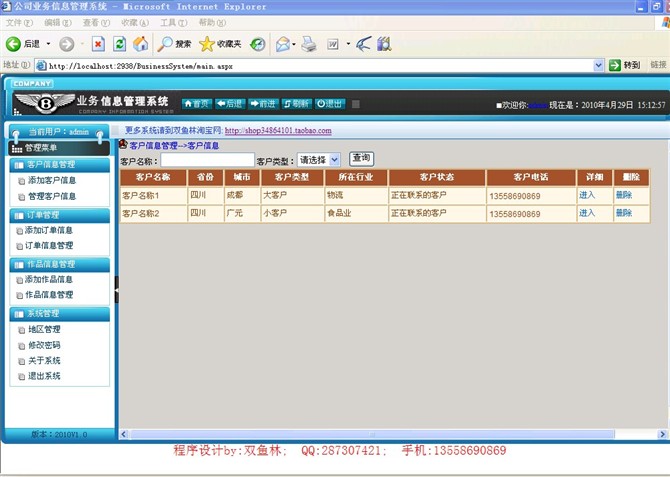Click 进入 details link for 客户名称1

point(587,195)
